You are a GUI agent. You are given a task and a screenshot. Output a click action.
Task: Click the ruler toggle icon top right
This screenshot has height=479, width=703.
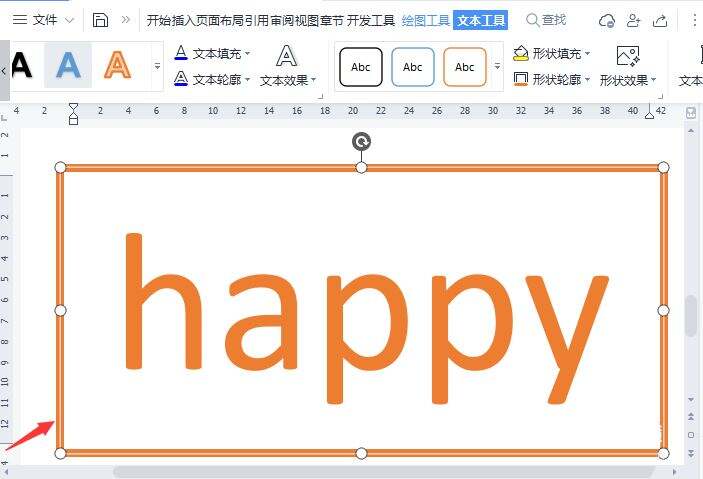click(x=691, y=113)
